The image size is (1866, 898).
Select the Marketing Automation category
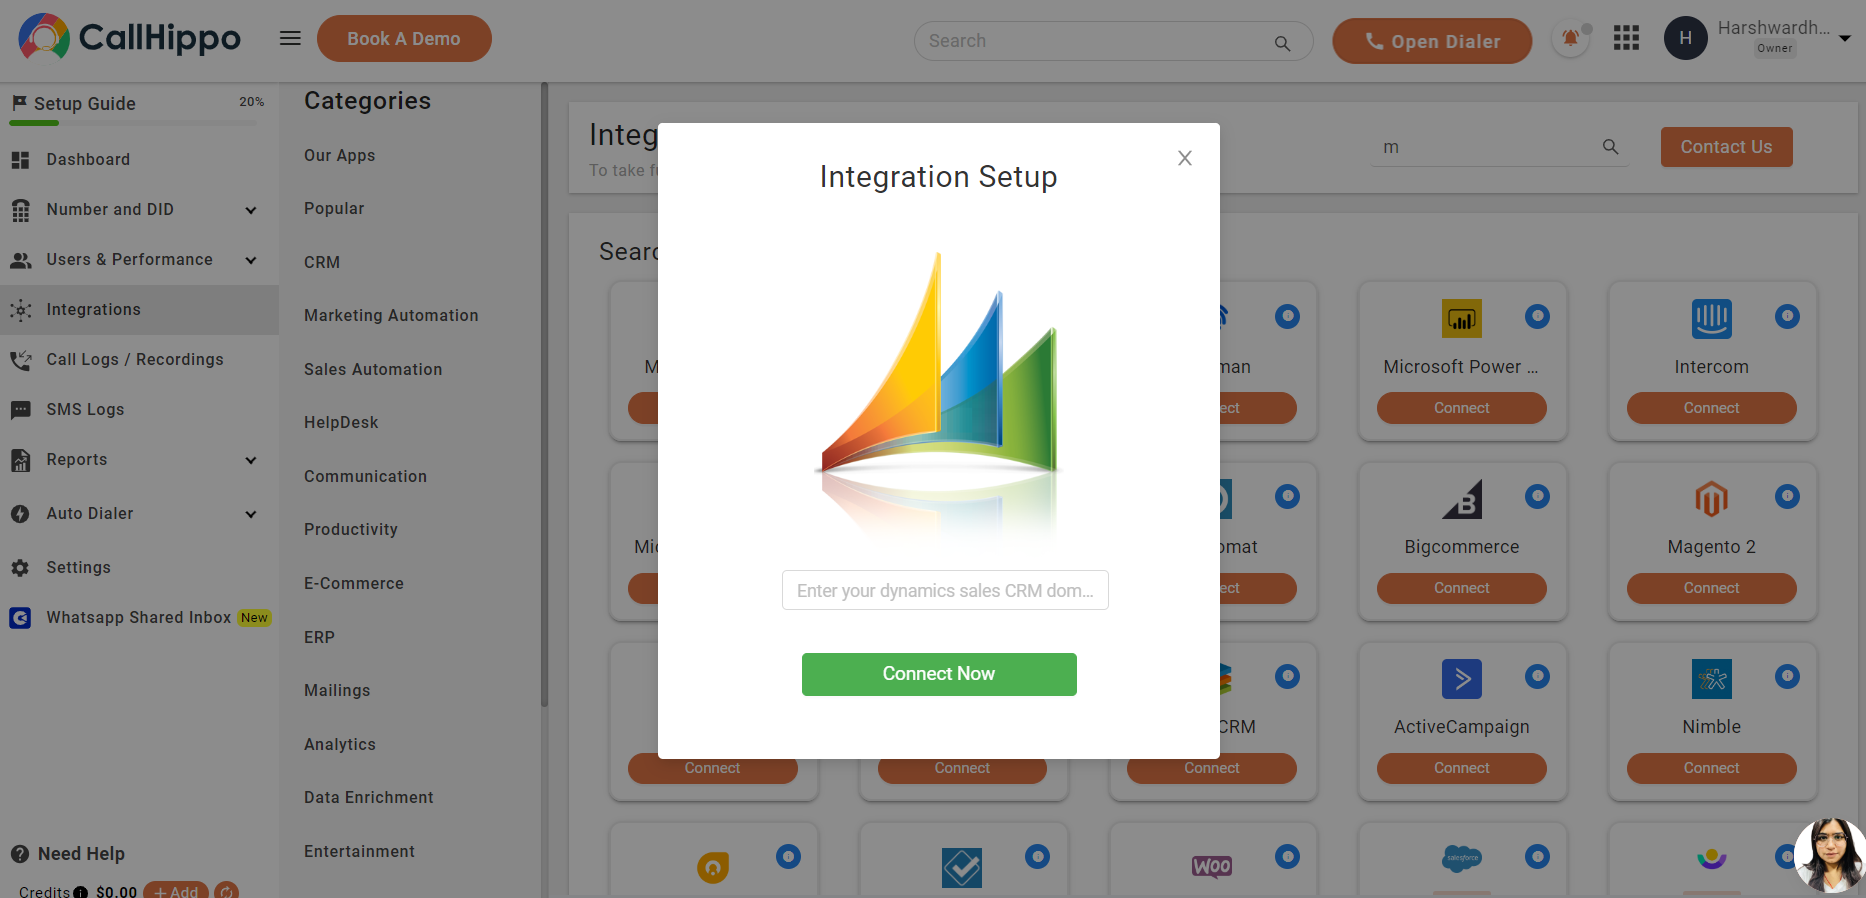pos(391,315)
